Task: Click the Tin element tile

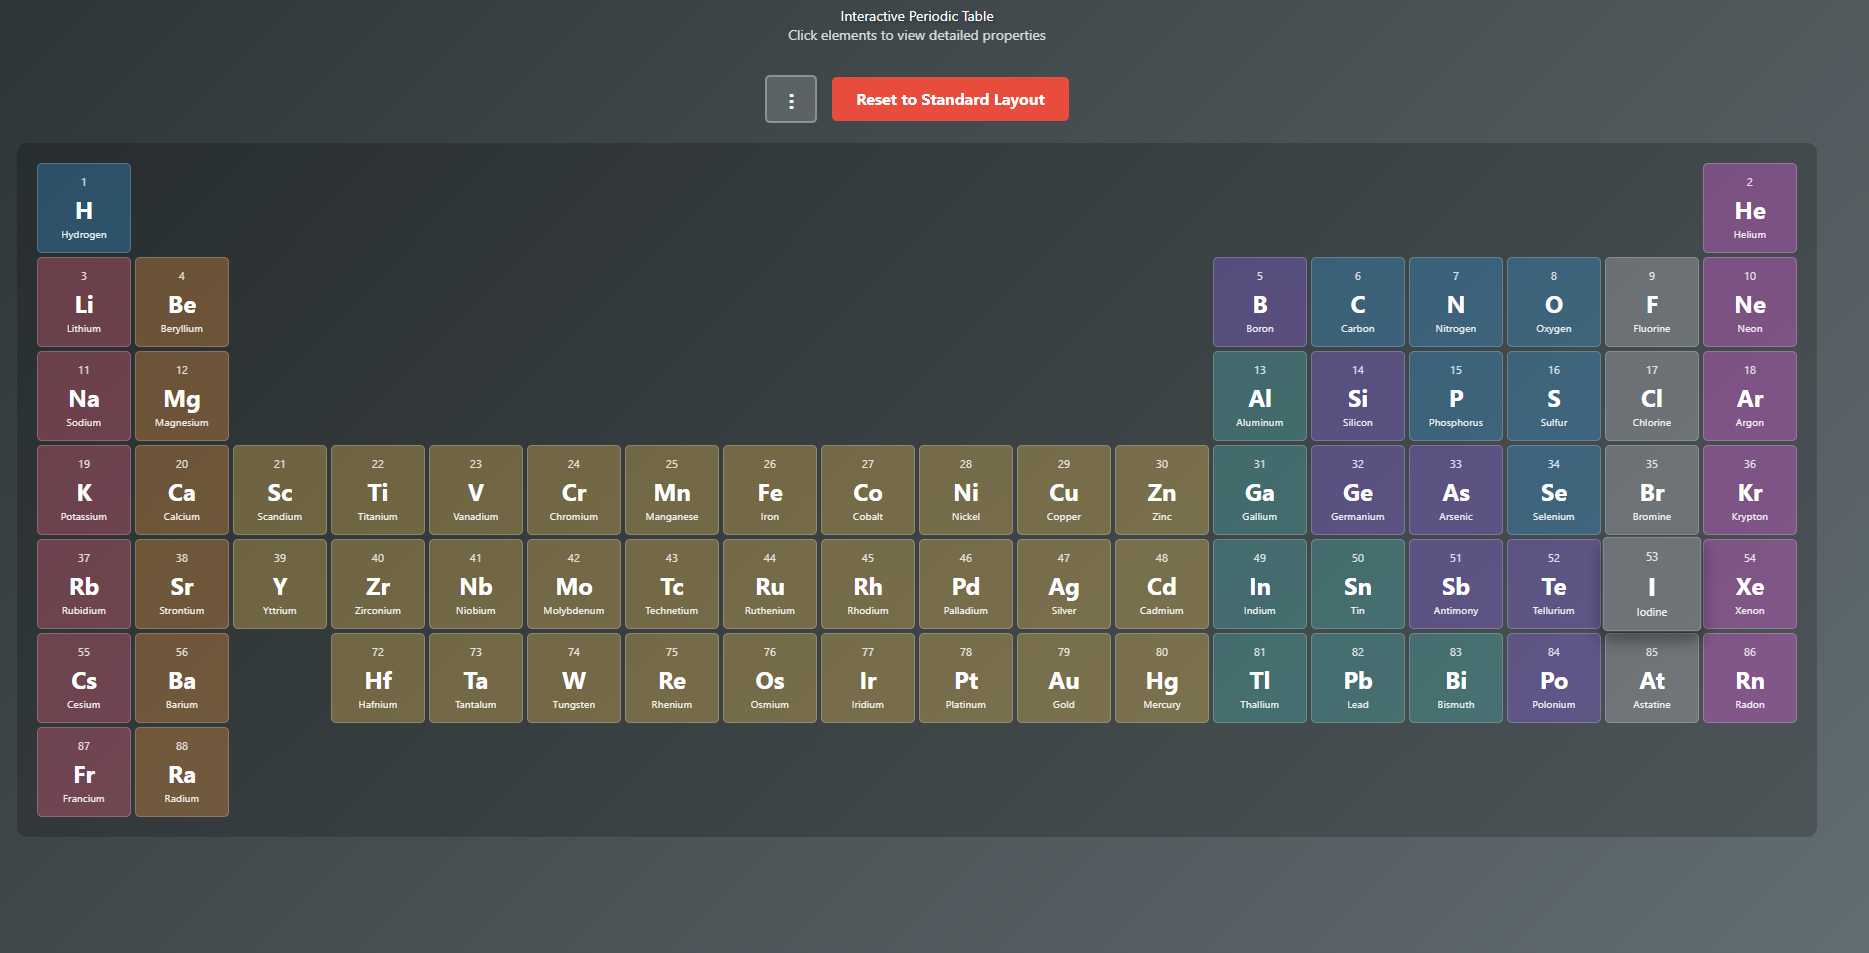Action: point(1358,584)
